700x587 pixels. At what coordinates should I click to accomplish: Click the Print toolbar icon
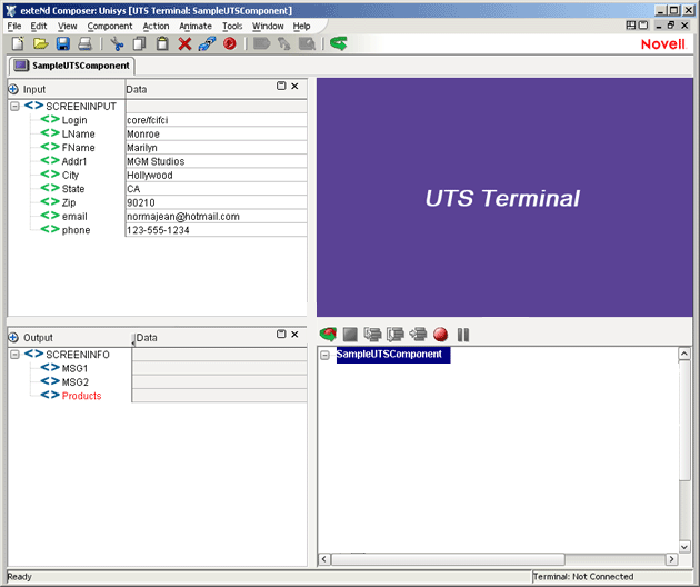point(85,44)
